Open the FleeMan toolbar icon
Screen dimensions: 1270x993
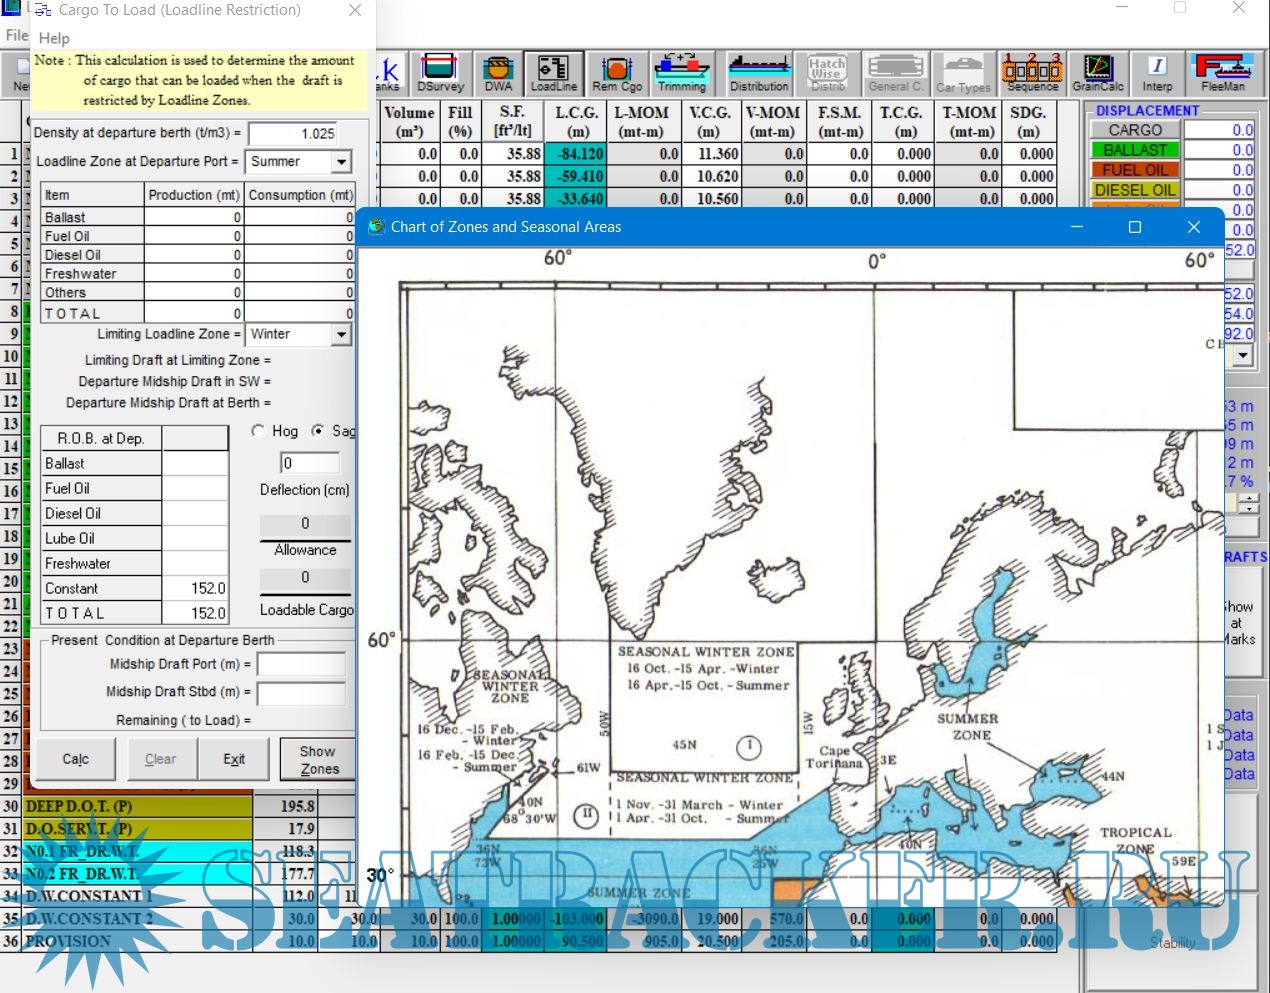[1223, 74]
